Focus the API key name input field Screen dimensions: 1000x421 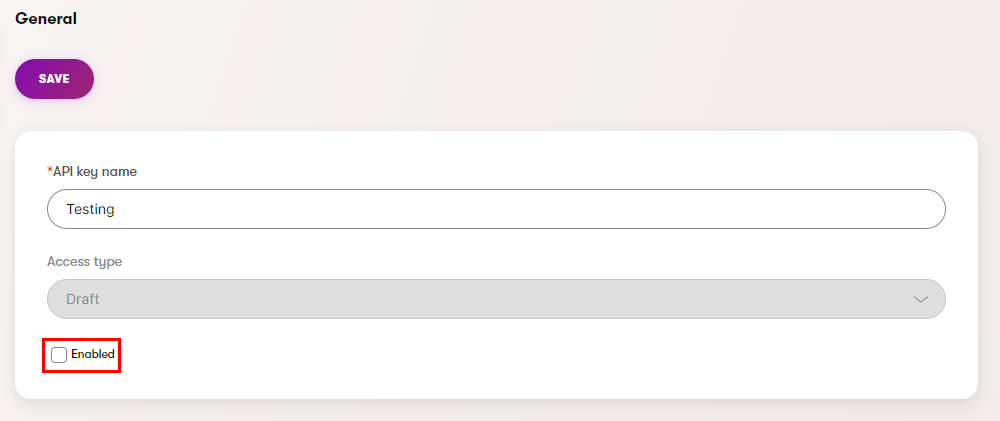(496, 209)
